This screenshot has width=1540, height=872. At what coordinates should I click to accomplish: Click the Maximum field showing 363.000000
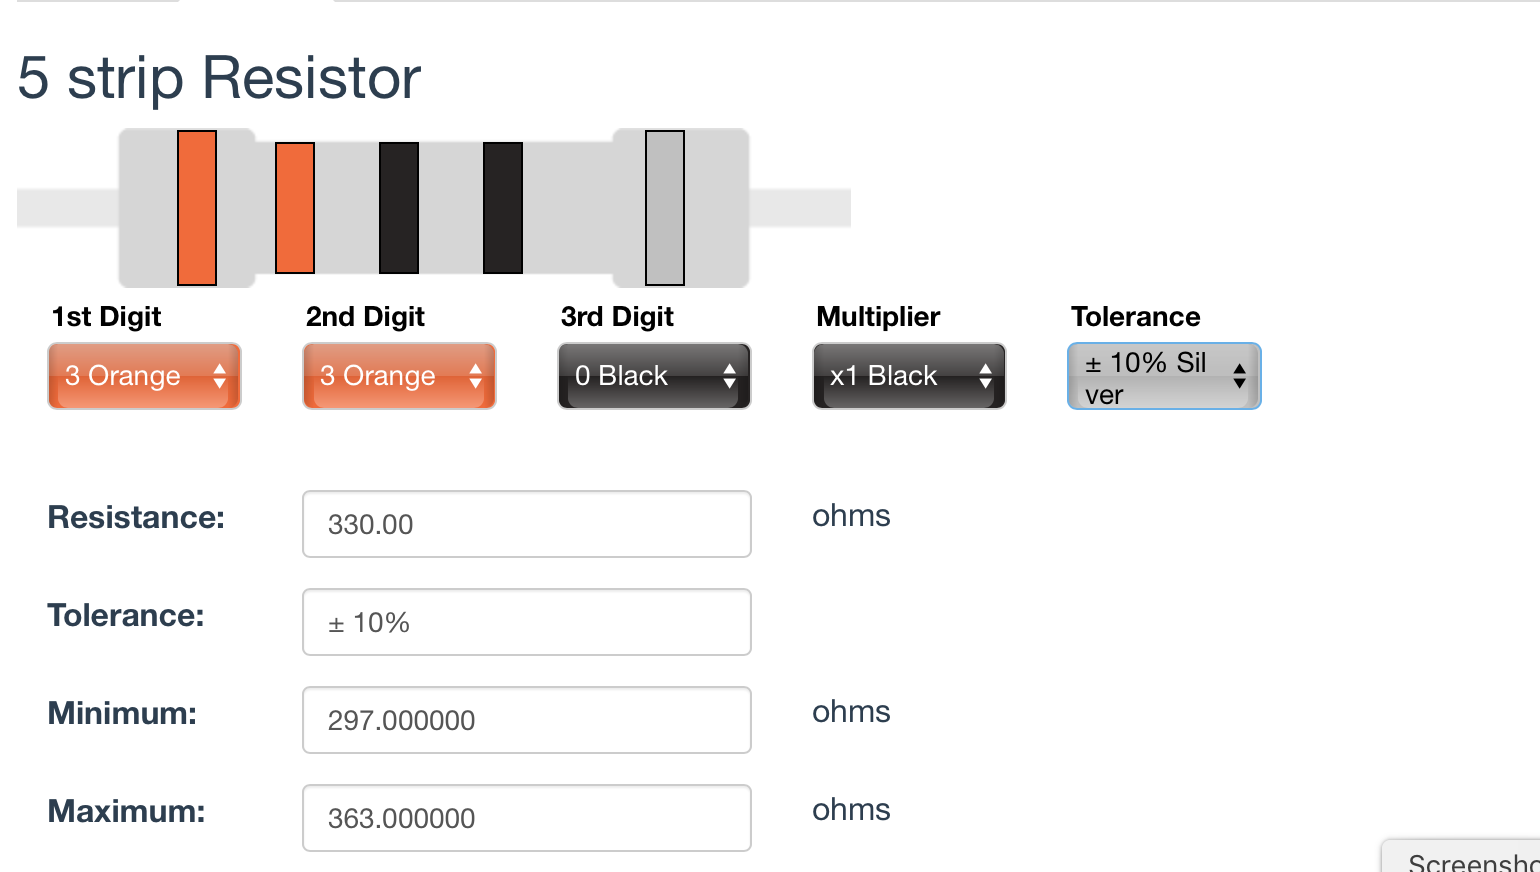[x=527, y=818]
